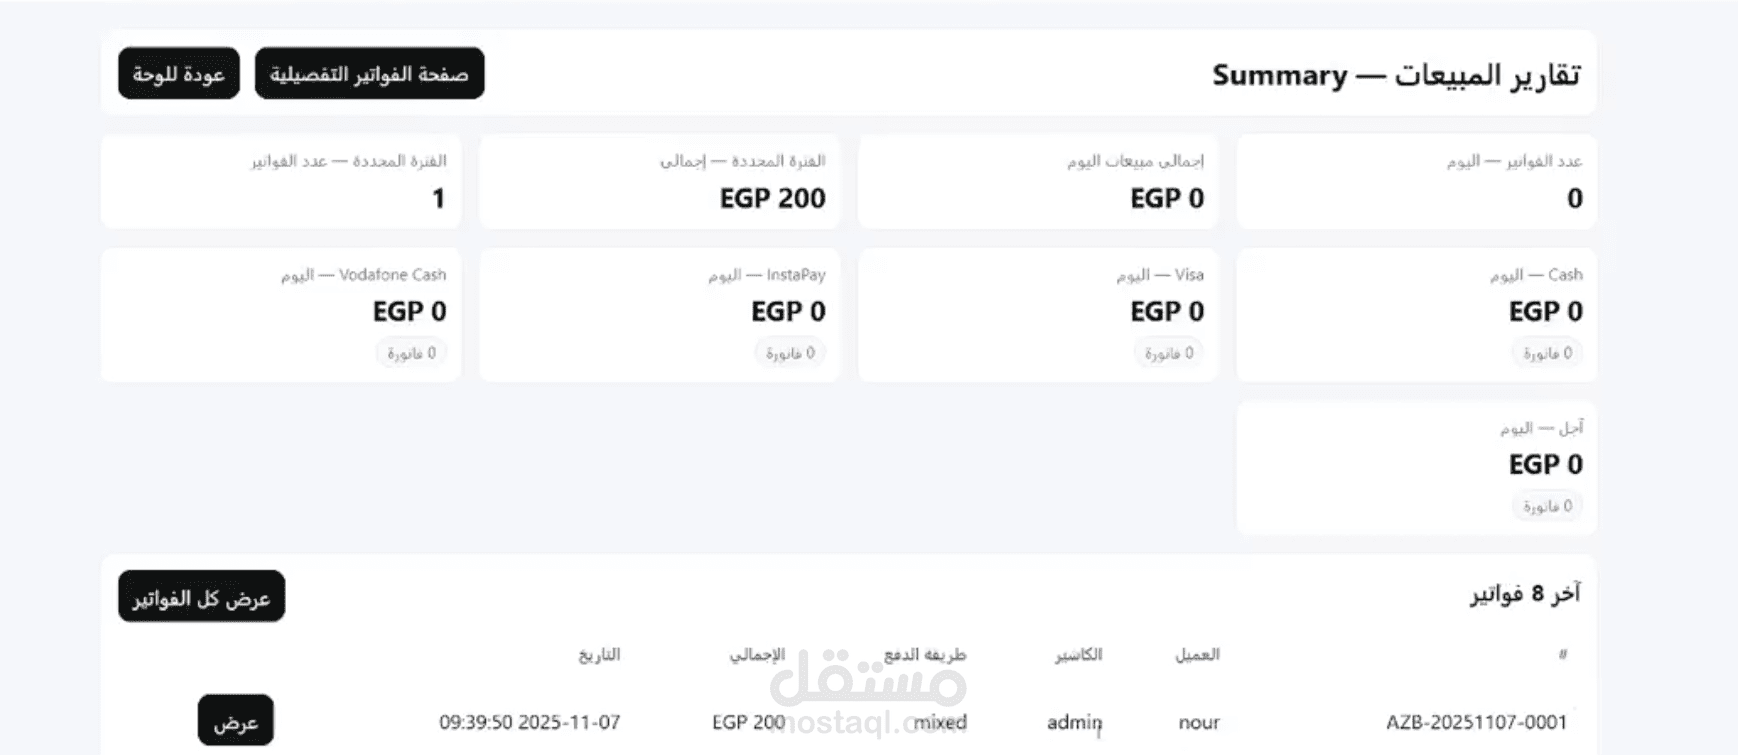Viewport: 1738px width, 755px height.
Task: Click the 0 فاتورة badge on Cash card
Action: (x=1546, y=353)
